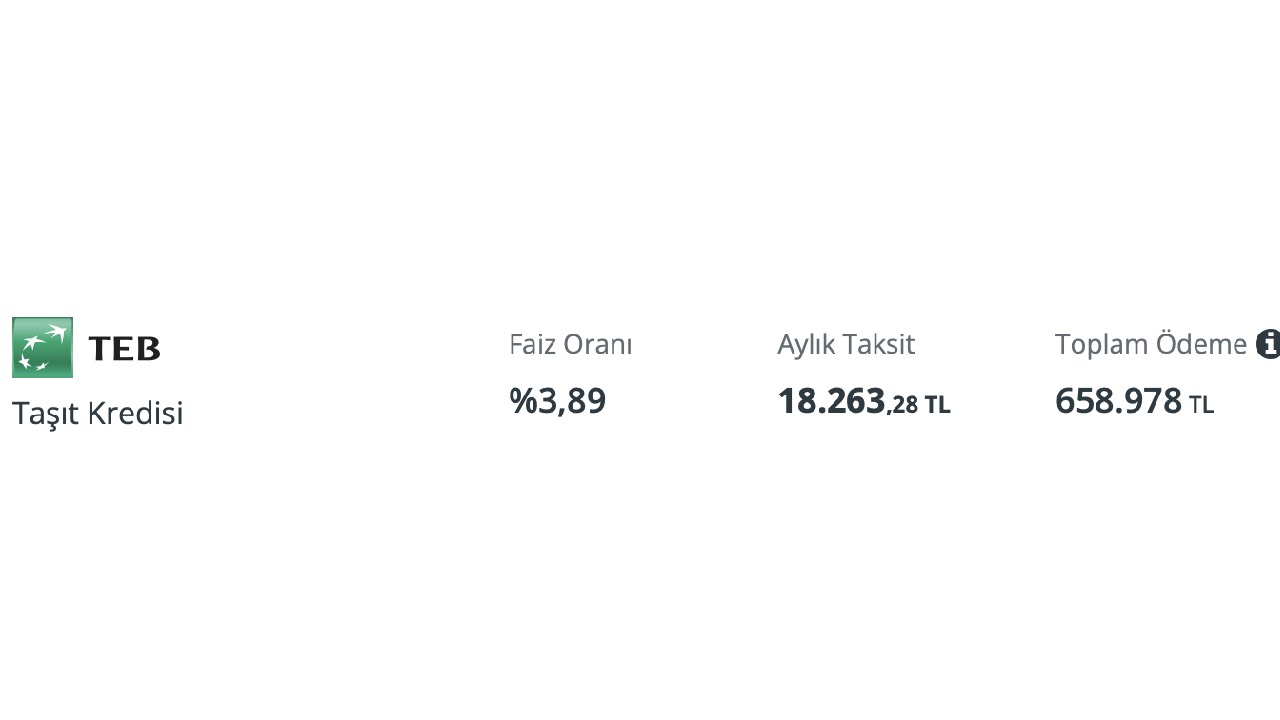Click the TL unit after the total payment
Image resolution: width=1280 pixels, height=720 pixels.
pyautogui.click(x=1201, y=405)
